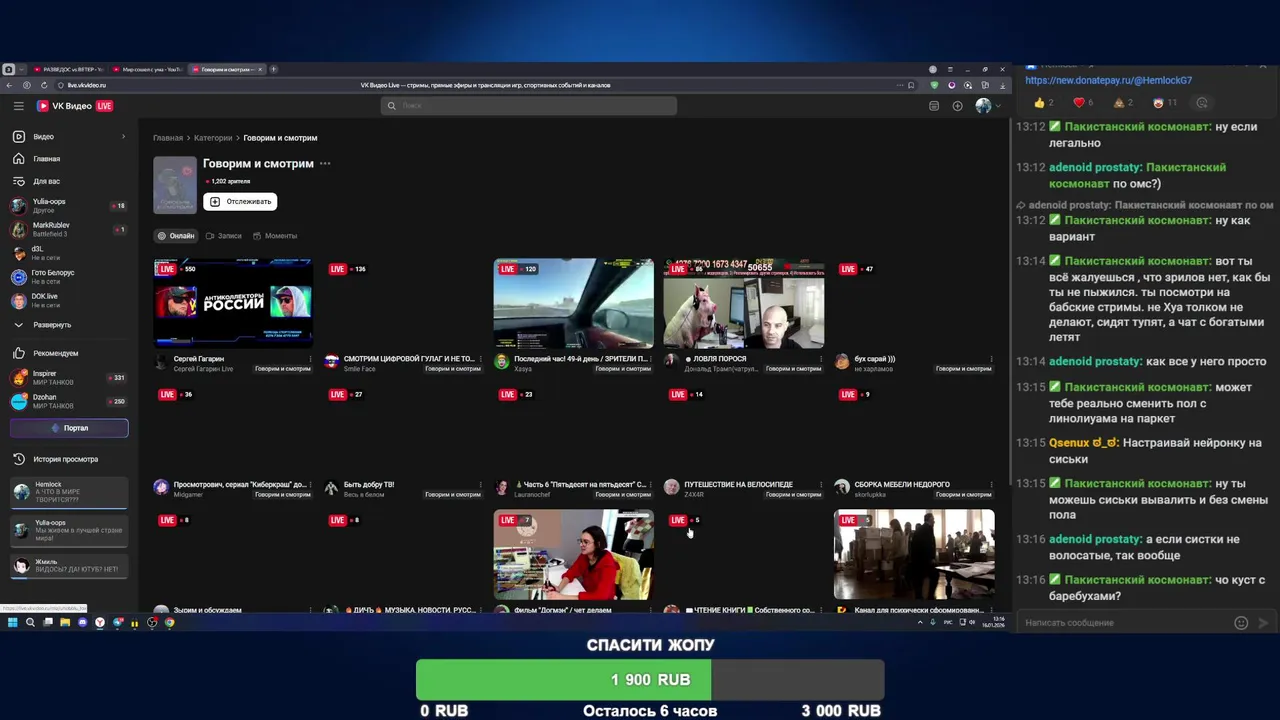
Task: Open options for ПУТЕШЕСТВИЕ НА ВЕЛОСИПЕДЕ stream
Action: [821, 485]
